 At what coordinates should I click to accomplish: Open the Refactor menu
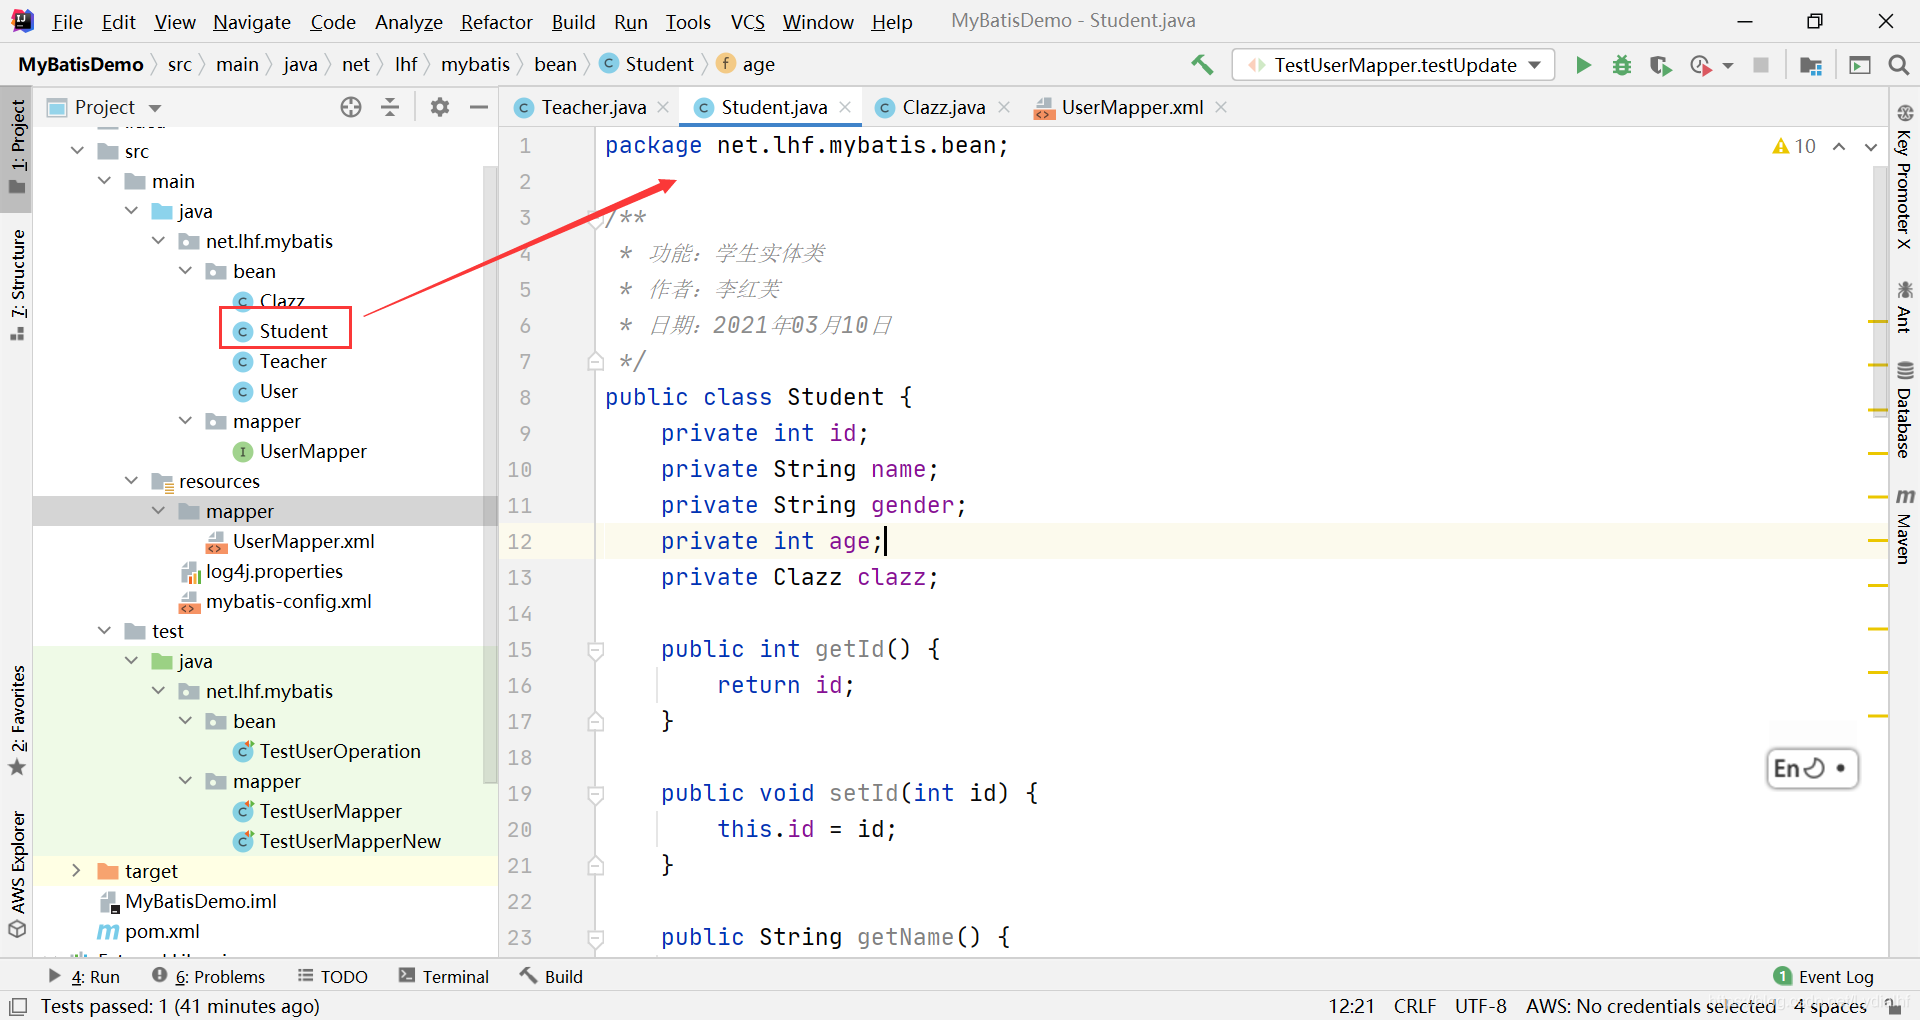coord(496,21)
